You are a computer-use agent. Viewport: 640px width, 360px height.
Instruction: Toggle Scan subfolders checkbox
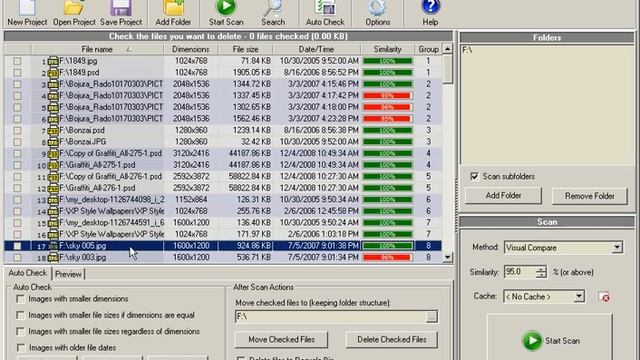tap(474, 176)
